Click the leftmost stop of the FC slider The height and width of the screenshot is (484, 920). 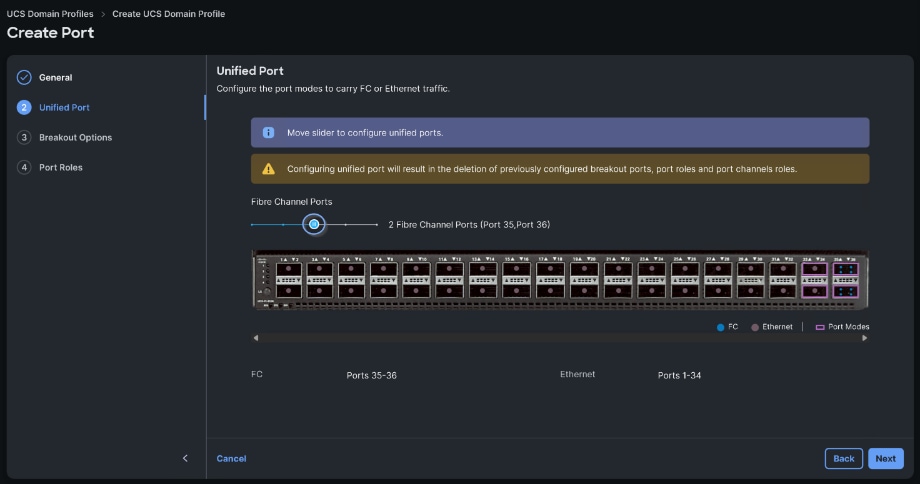pyautogui.click(x=252, y=225)
